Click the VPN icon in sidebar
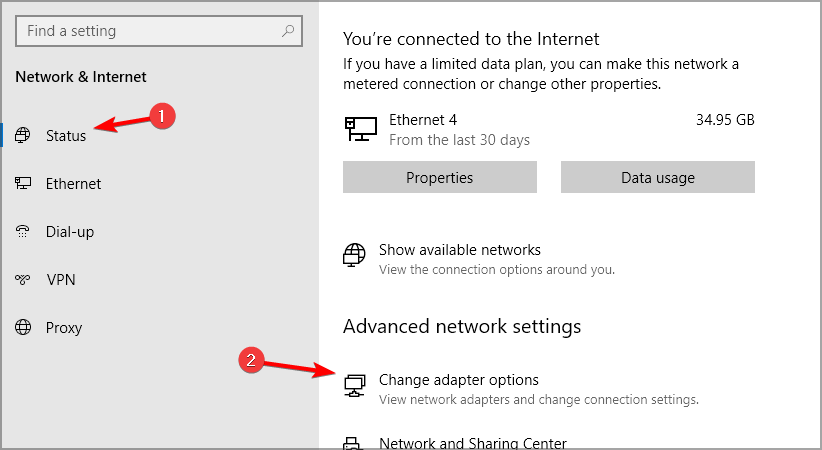 coord(23,279)
